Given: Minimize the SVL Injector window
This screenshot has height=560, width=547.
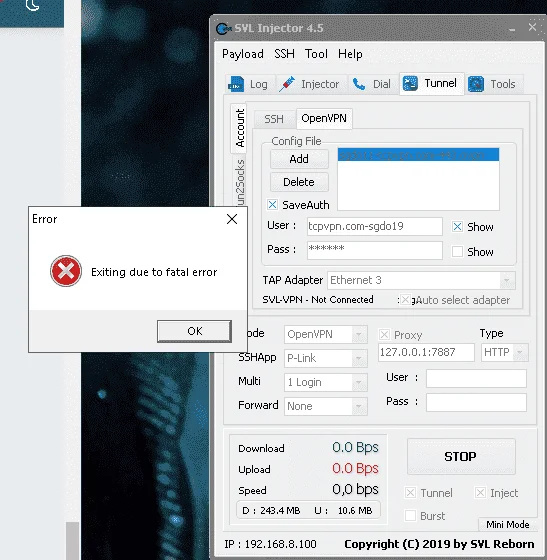Looking at the screenshot, I should [512, 29].
